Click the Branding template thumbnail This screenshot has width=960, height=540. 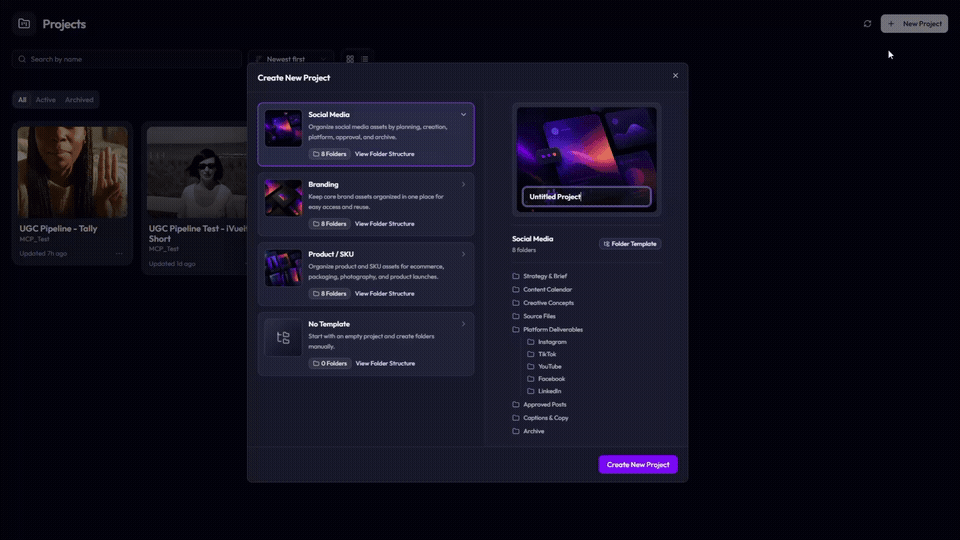[283, 198]
